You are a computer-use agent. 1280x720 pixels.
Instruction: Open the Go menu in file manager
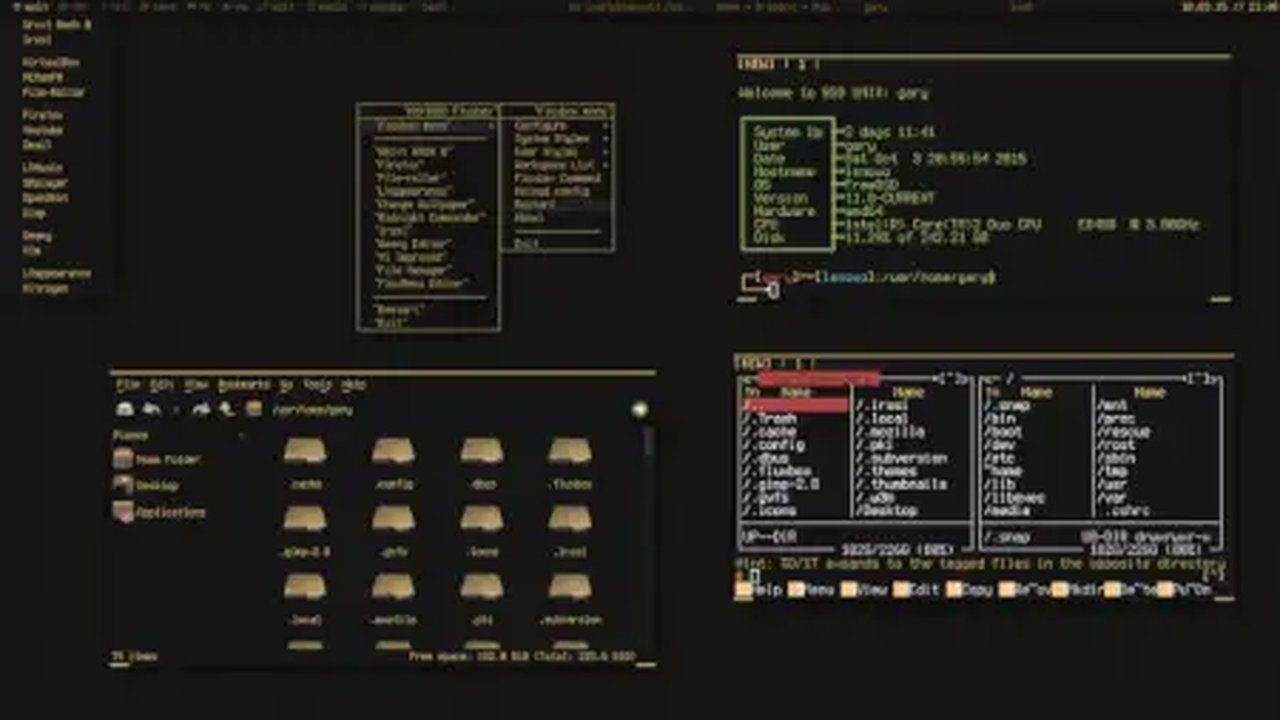click(x=286, y=384)
